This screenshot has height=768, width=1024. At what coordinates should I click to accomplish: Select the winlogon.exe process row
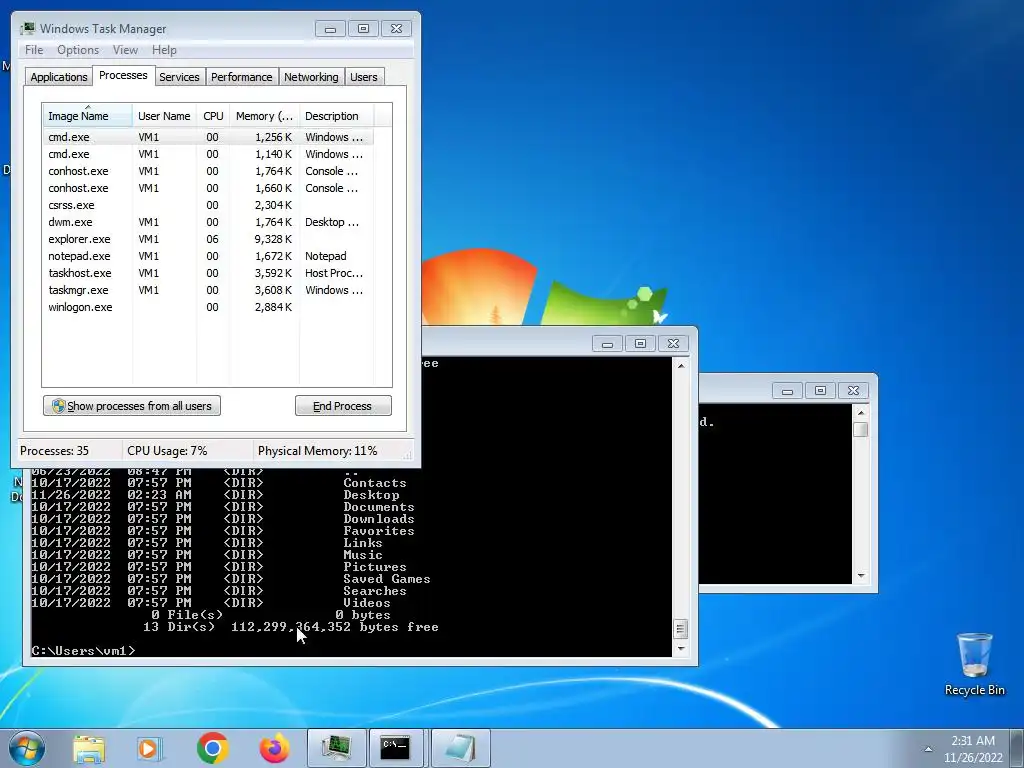coord(208,307)
